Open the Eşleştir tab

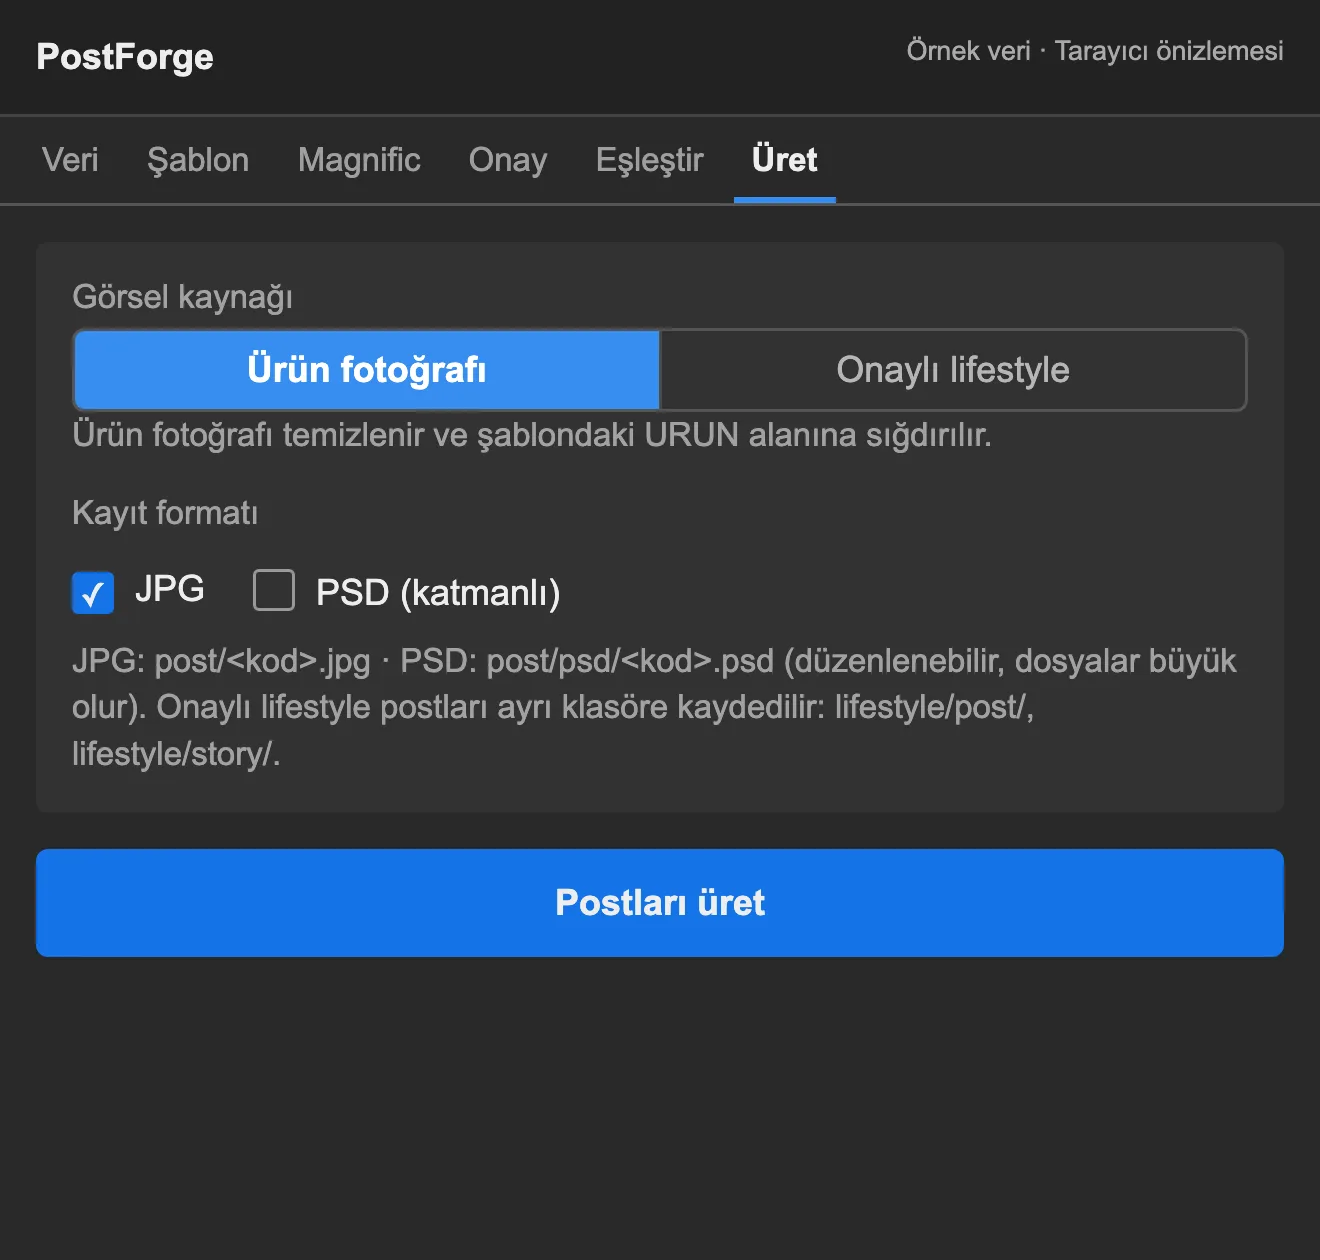(x=650, y=160)
